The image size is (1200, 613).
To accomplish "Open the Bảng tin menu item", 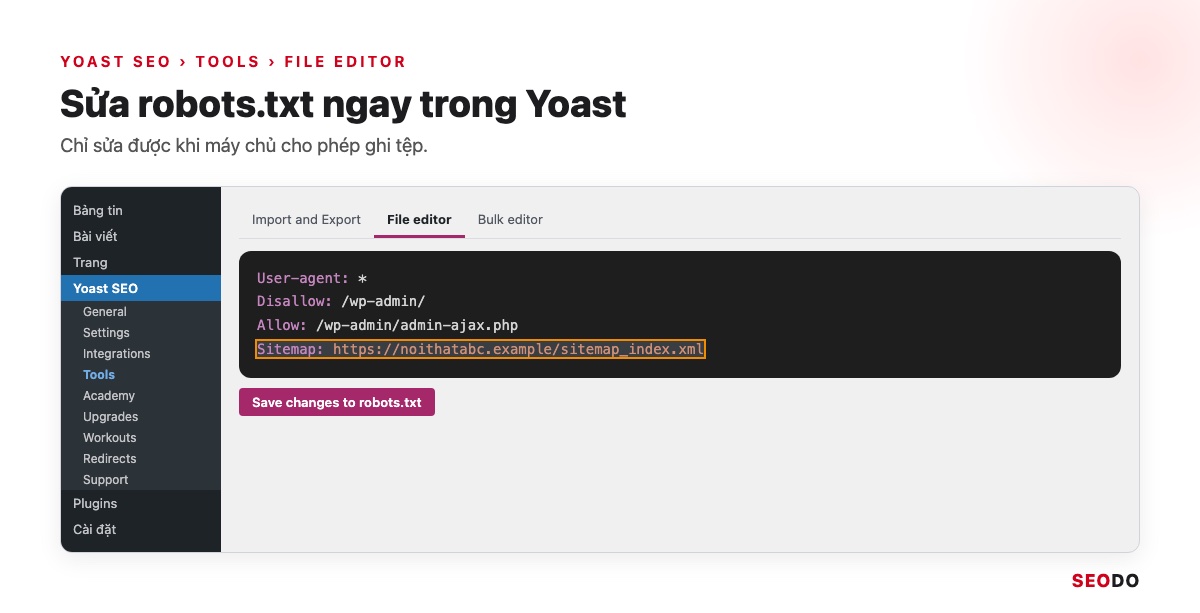I will click(141, 210).
